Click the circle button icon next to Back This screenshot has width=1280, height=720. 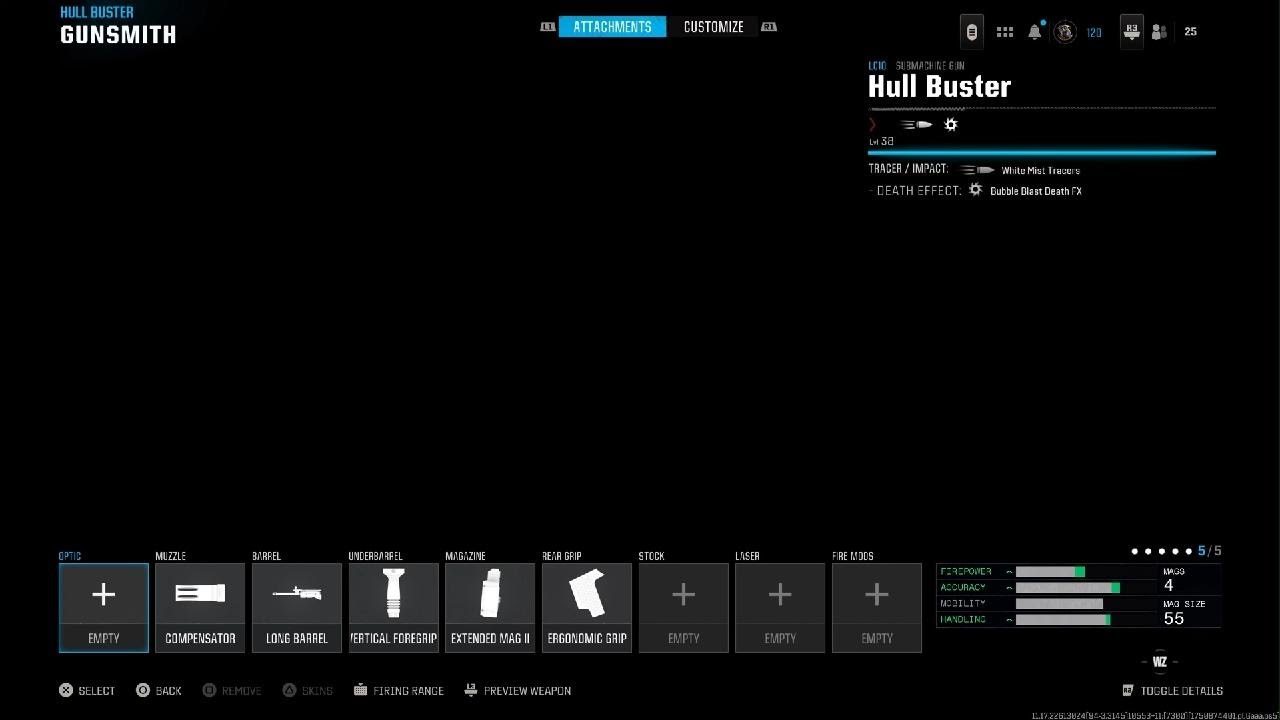143,690
